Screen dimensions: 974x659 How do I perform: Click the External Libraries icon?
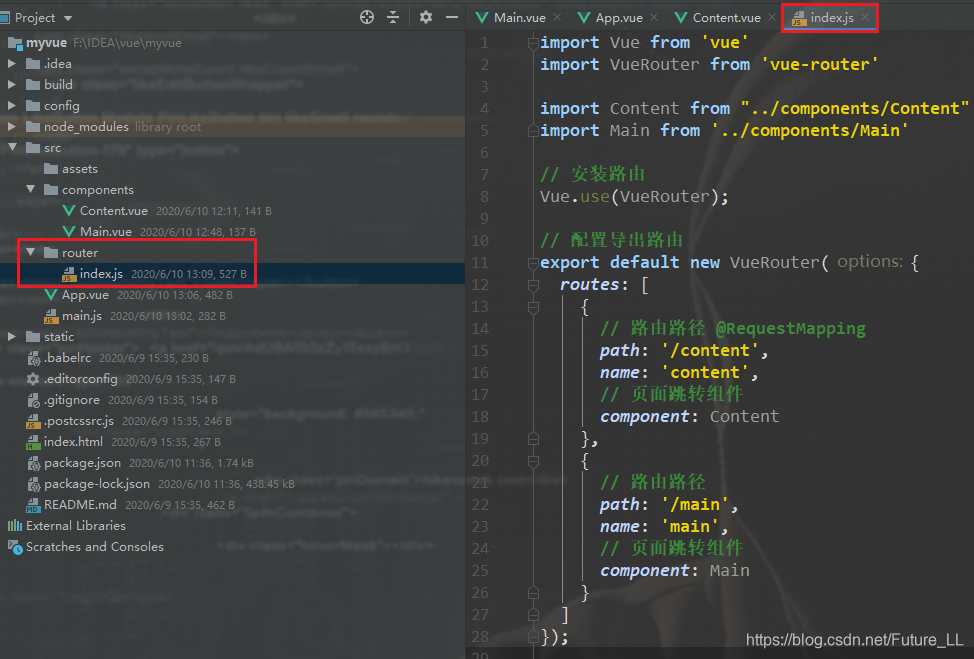click(14, 526)
